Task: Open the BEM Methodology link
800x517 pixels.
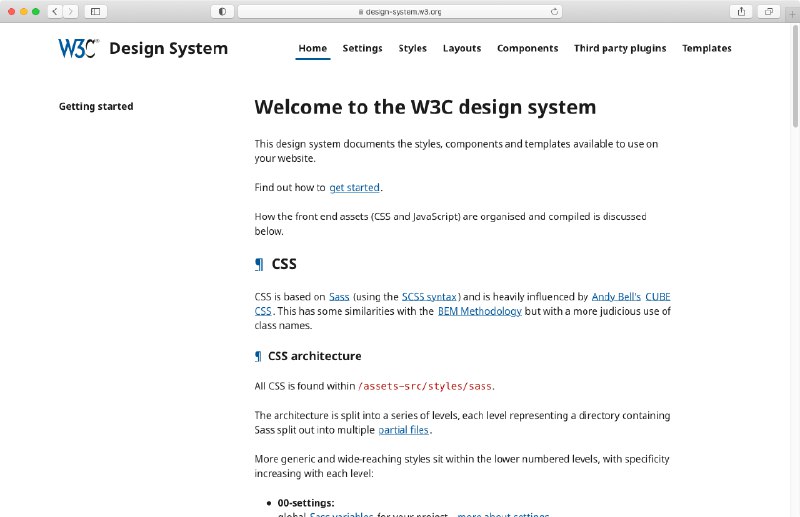Action: [x=480, y=311]
